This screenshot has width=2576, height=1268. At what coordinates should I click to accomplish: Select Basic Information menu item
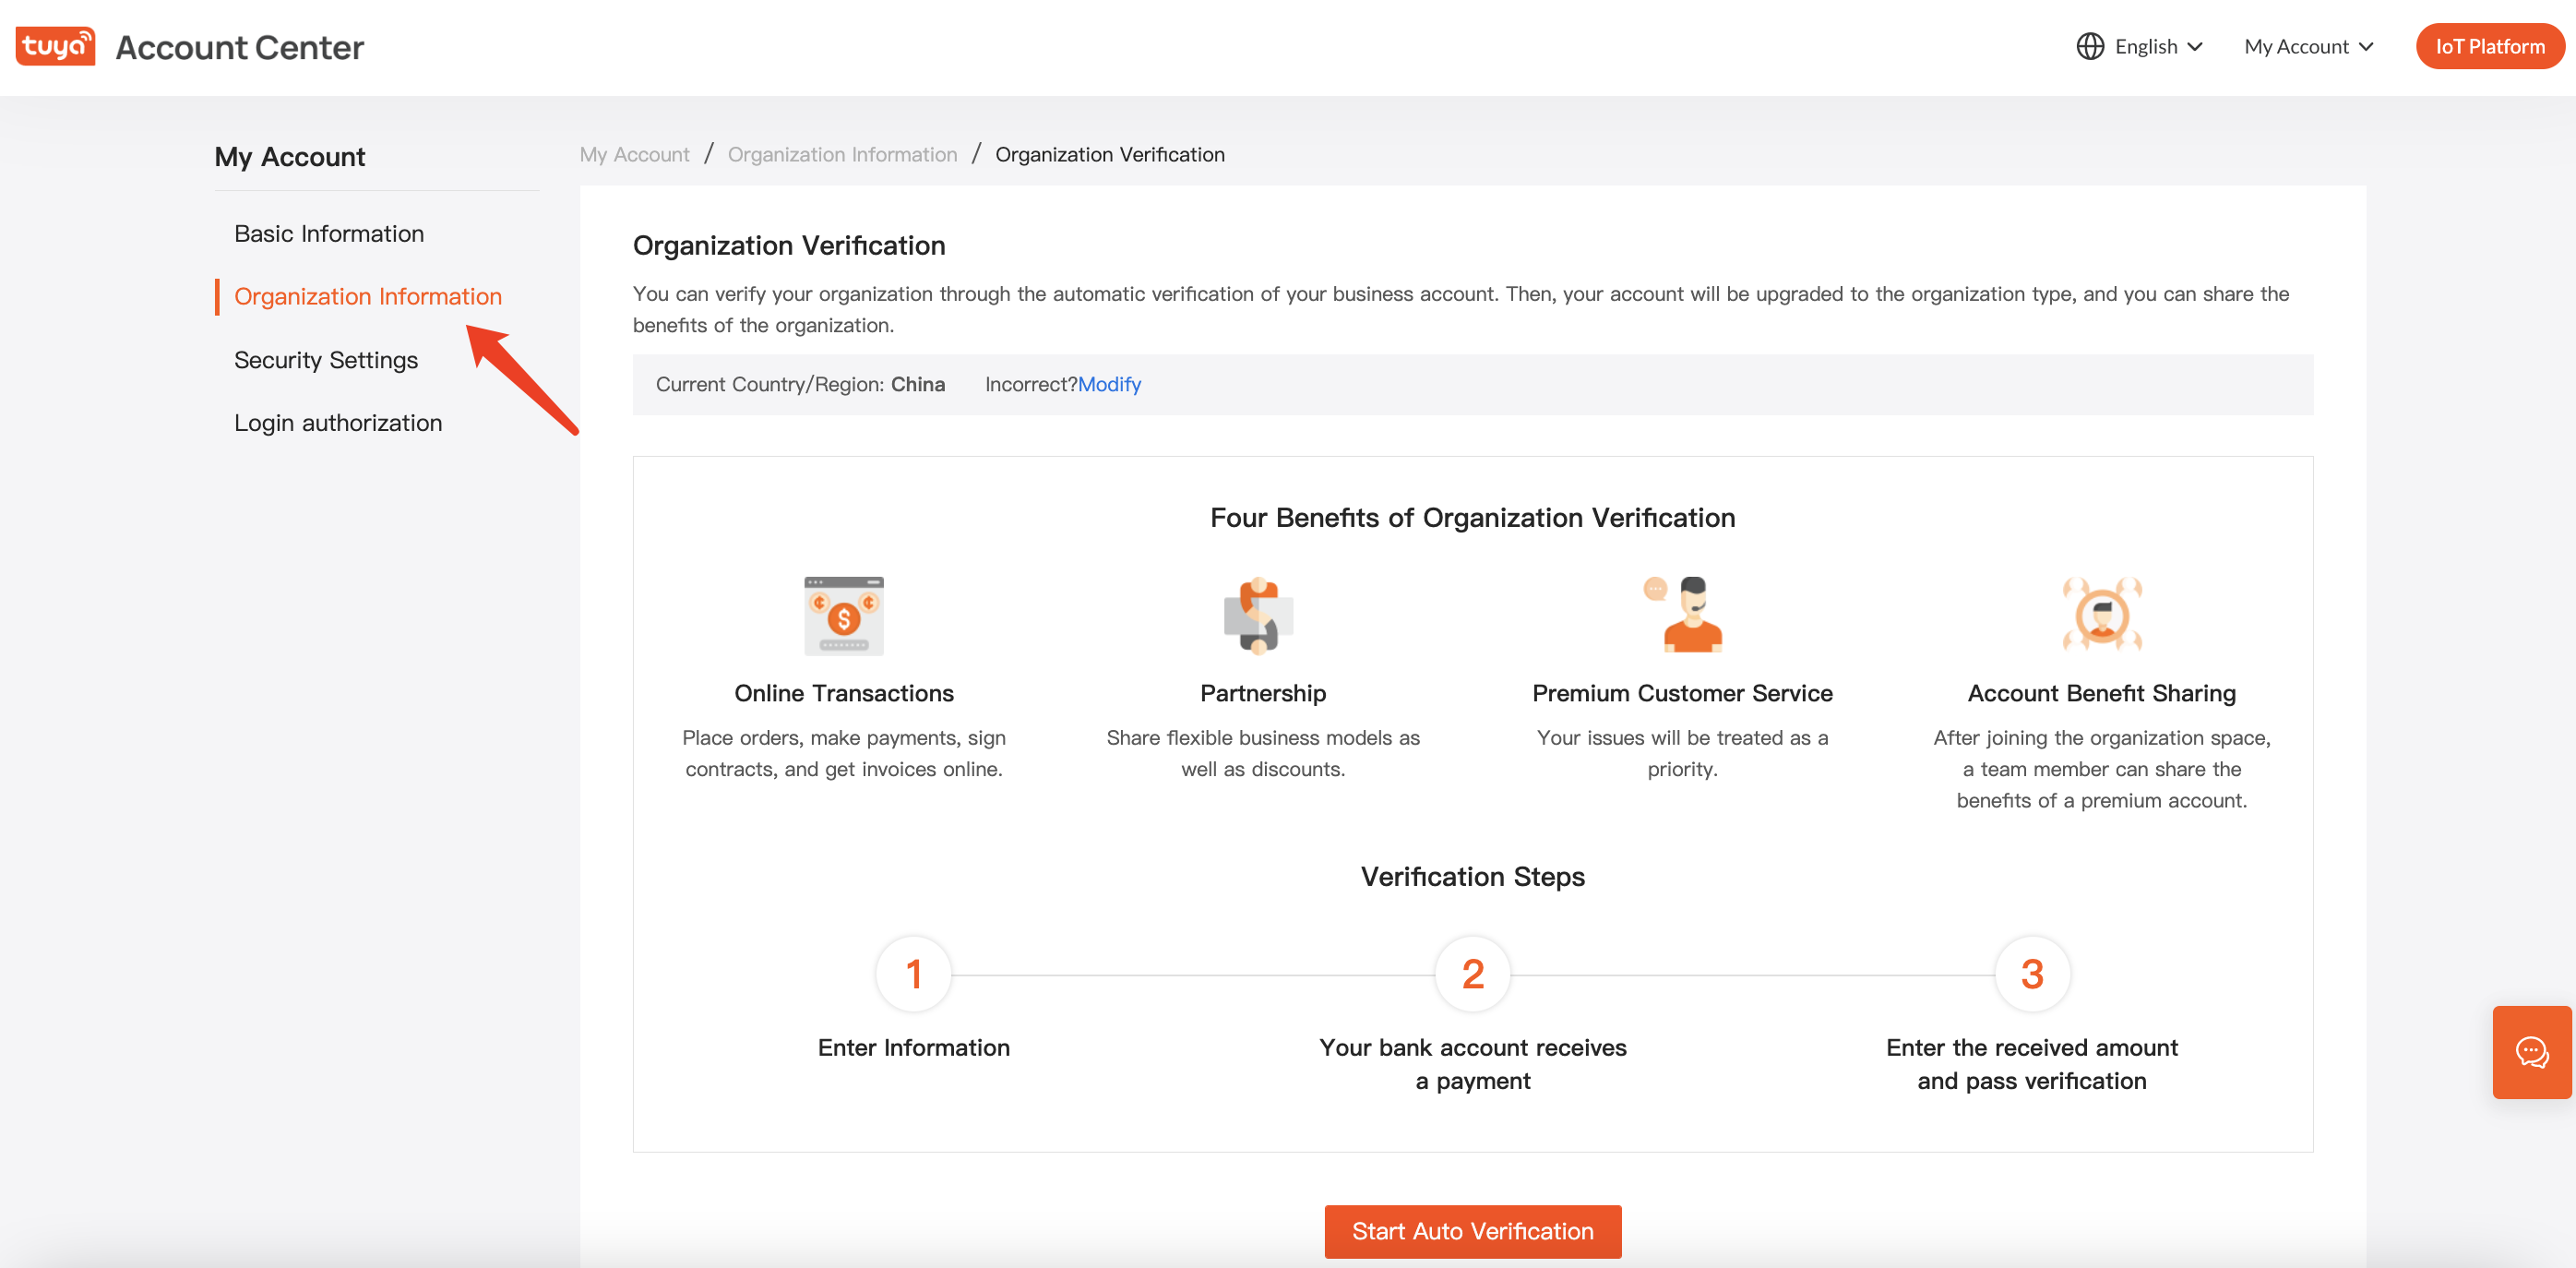(x=328, y=232)
